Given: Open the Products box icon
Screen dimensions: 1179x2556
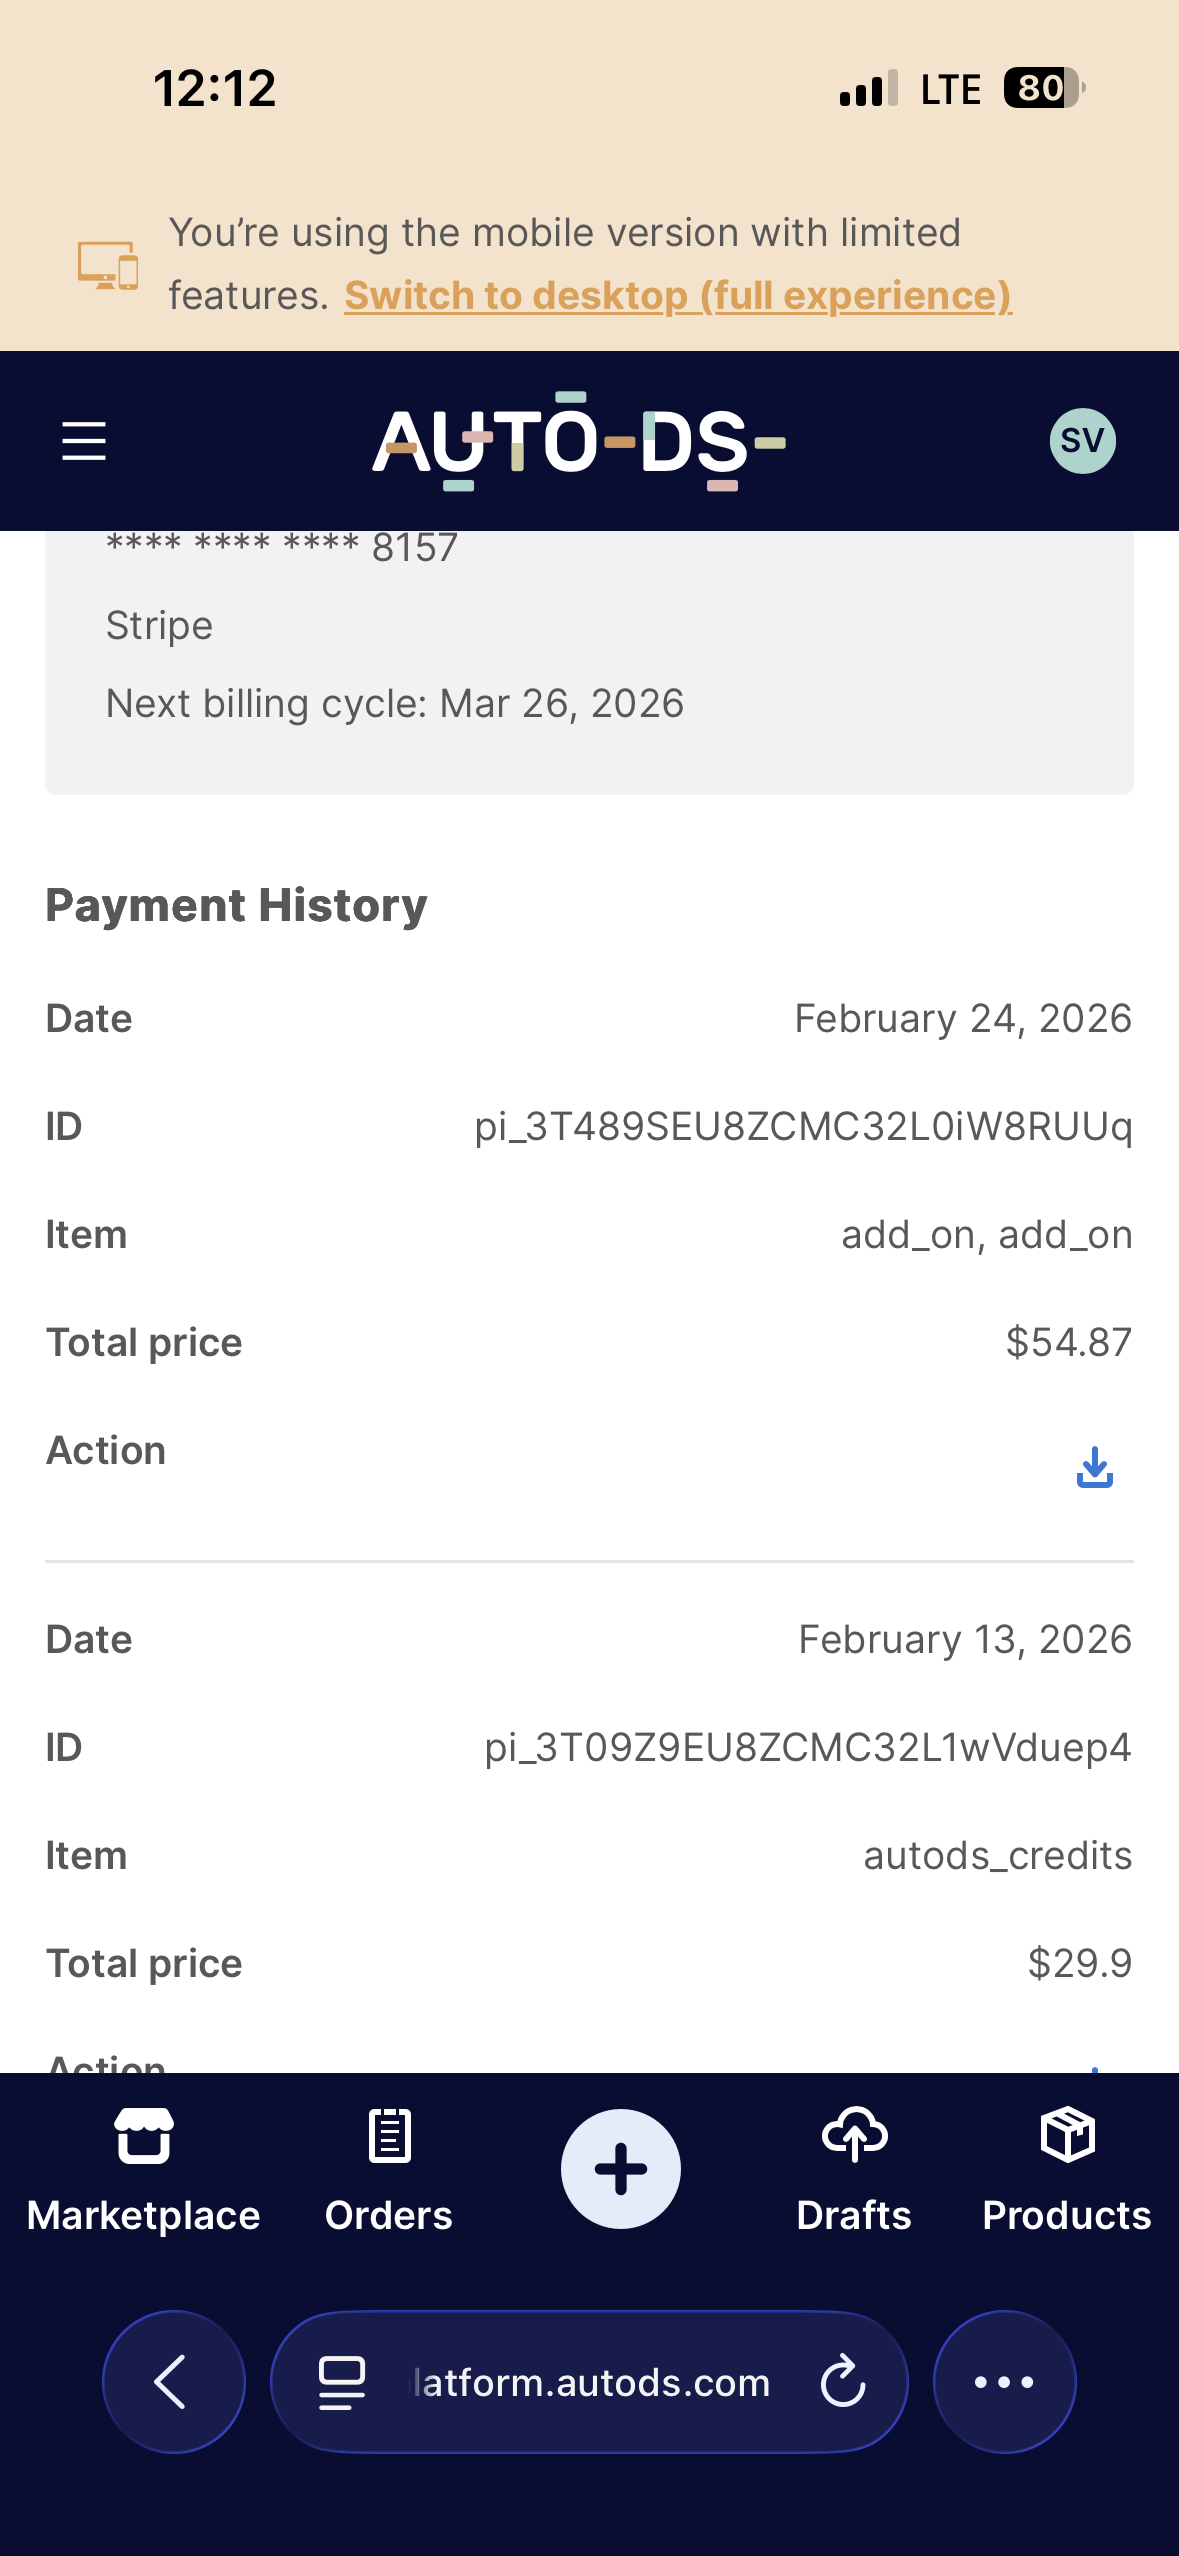Looking at the screenshot, I should [1067, 2136].
